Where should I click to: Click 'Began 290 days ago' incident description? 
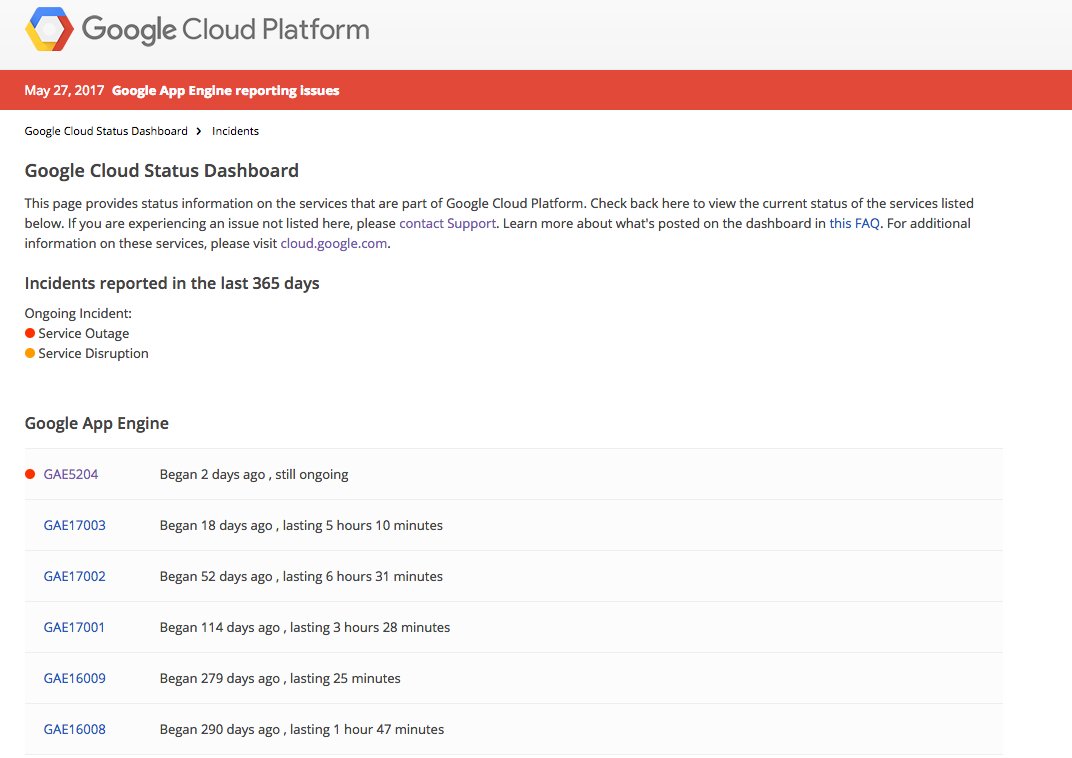point(302,729)
